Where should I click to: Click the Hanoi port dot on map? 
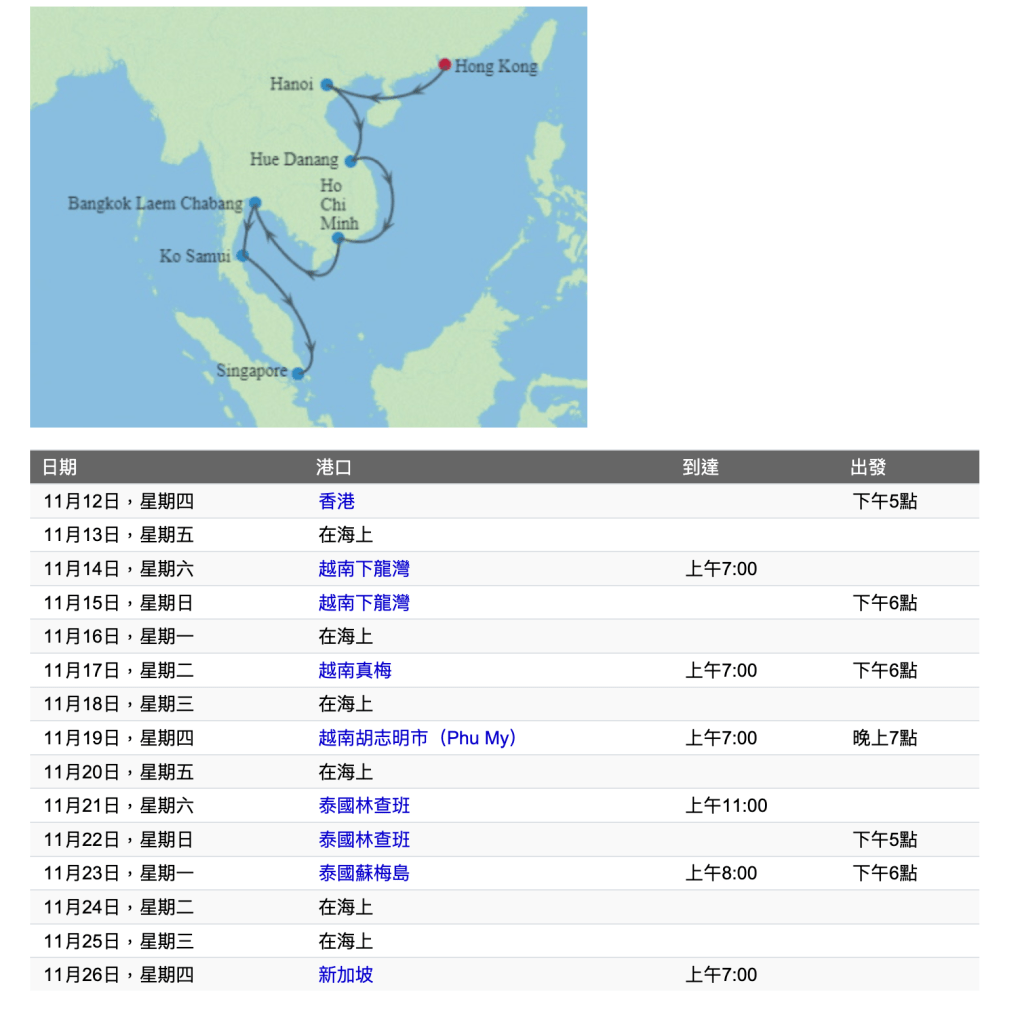click(327, 85)
